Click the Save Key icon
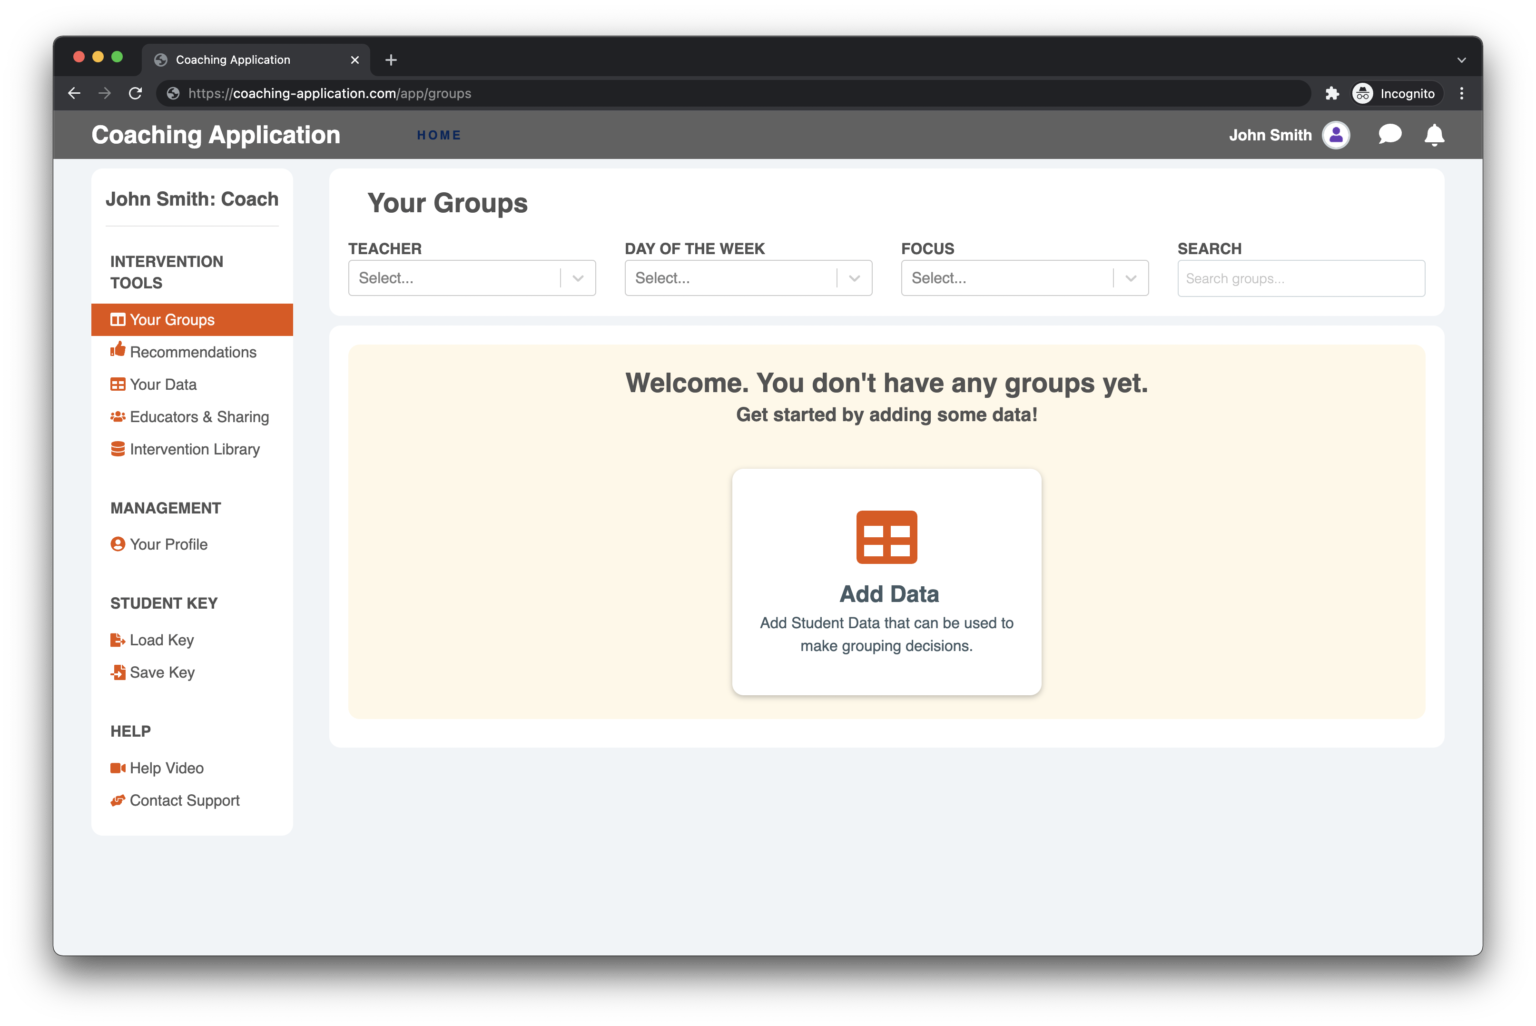1536x1026 pixels. click(x=117, y=672)
